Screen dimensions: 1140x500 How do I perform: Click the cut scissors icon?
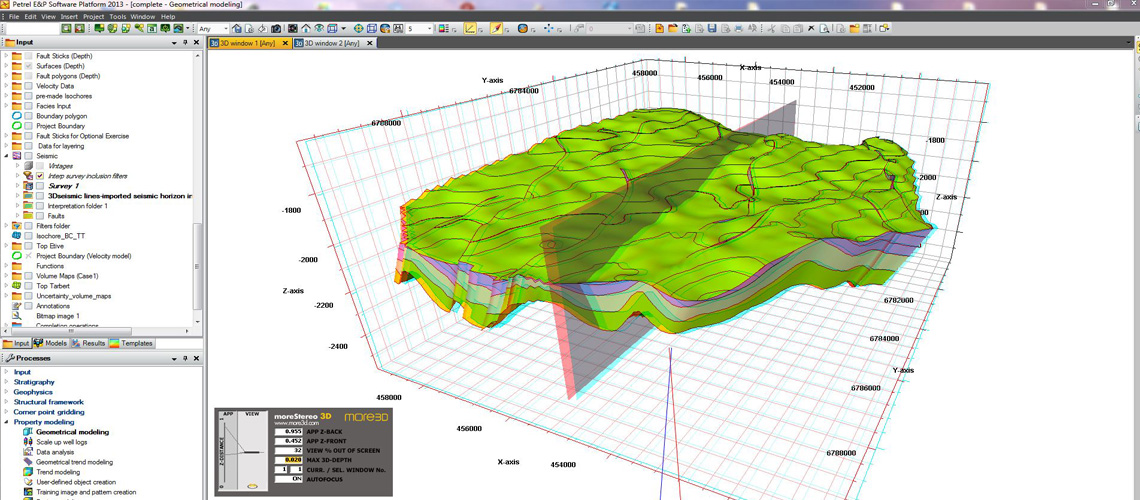[x=771, y=28]
